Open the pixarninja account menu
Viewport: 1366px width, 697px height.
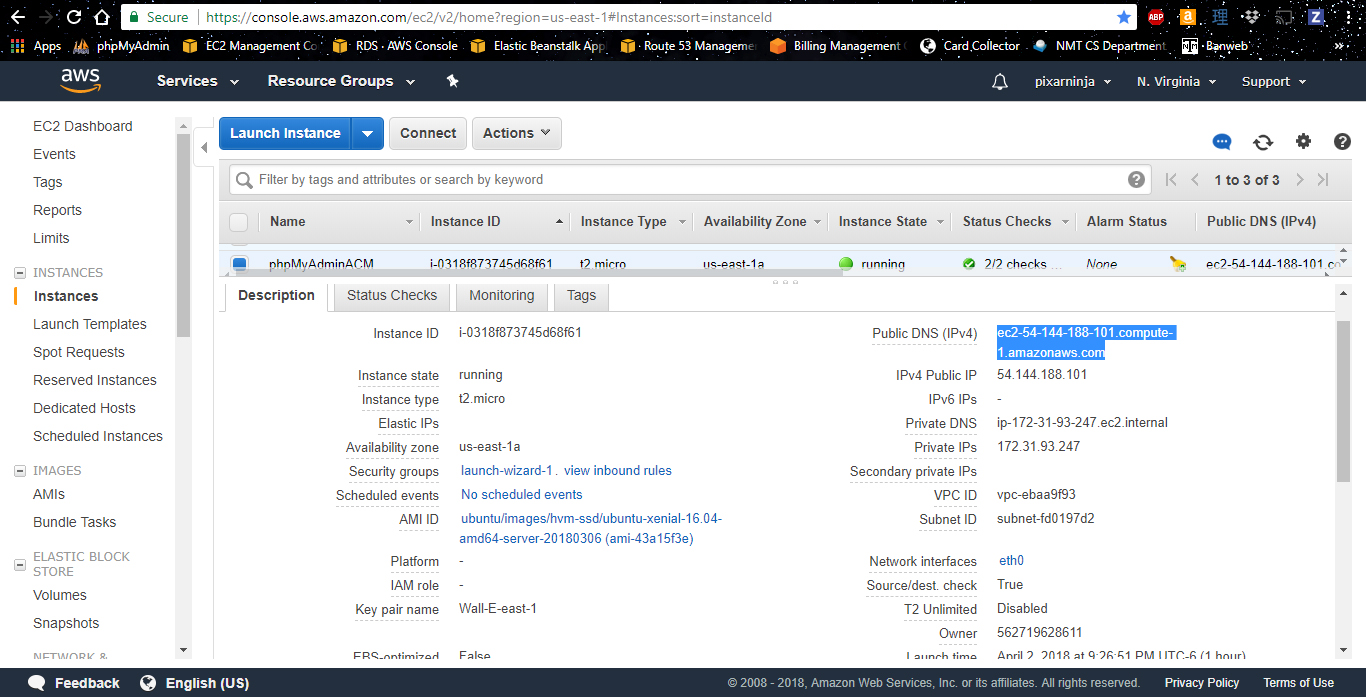[1073, 82]
